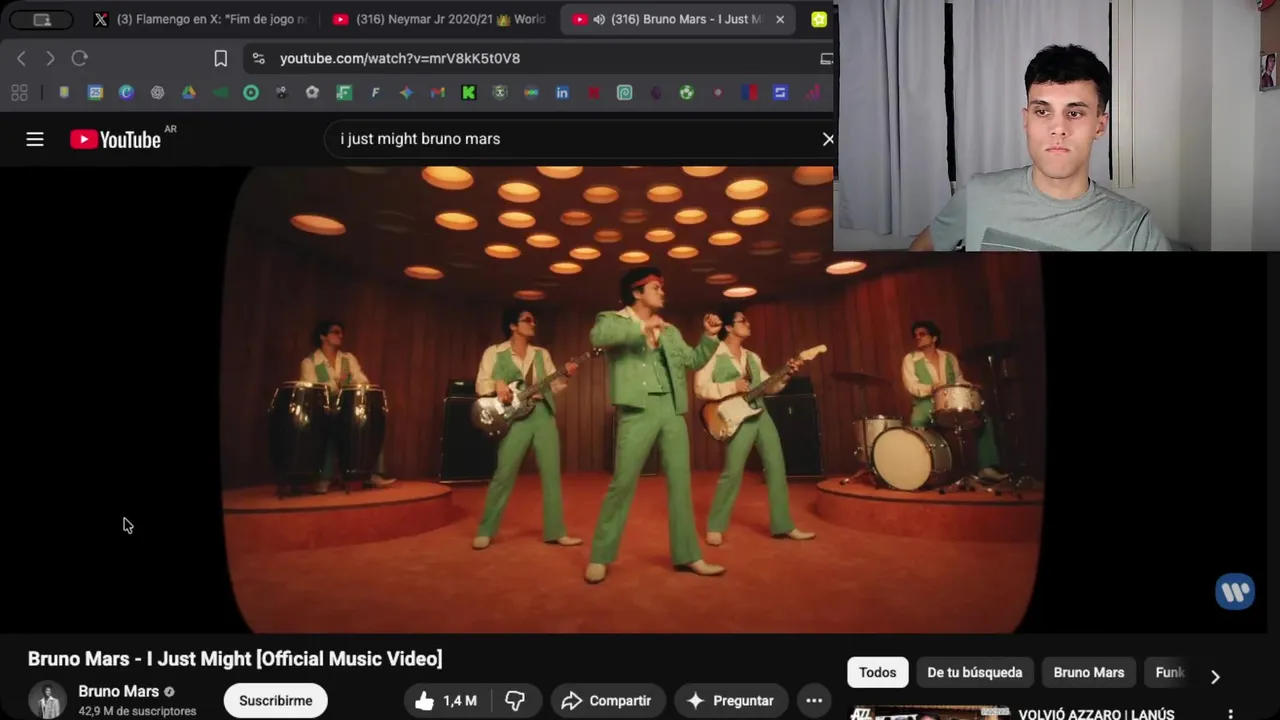Open the green circle play bookmark icon

251,93
